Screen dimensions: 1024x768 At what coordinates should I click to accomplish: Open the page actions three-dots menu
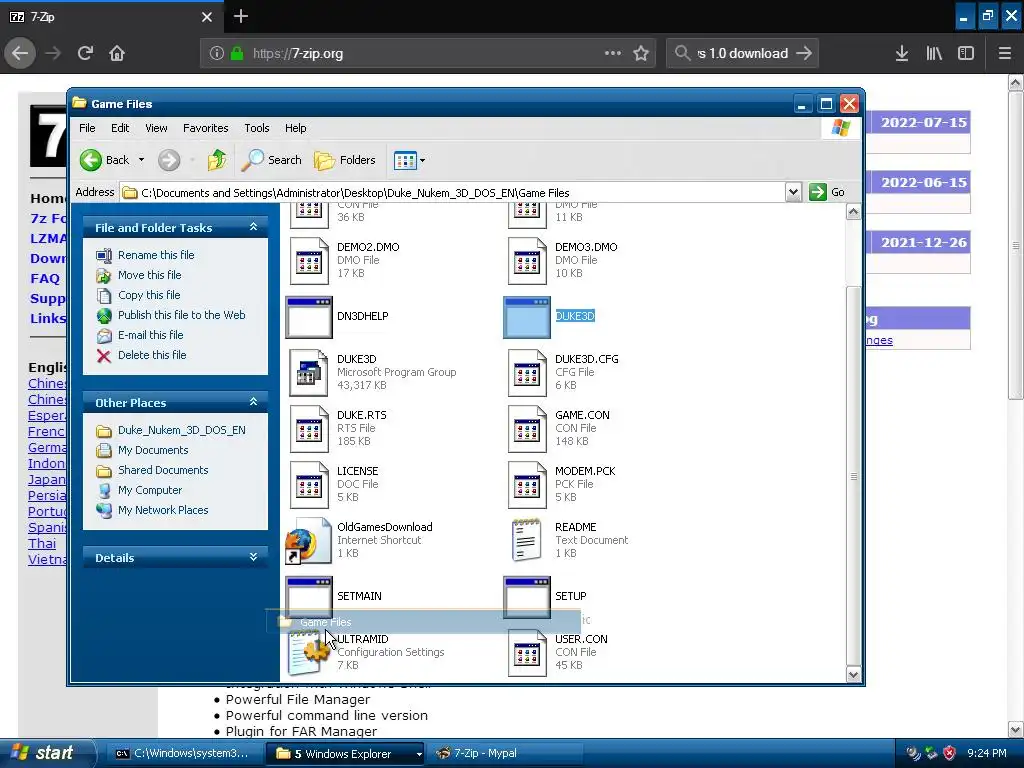tap(613, 53)
